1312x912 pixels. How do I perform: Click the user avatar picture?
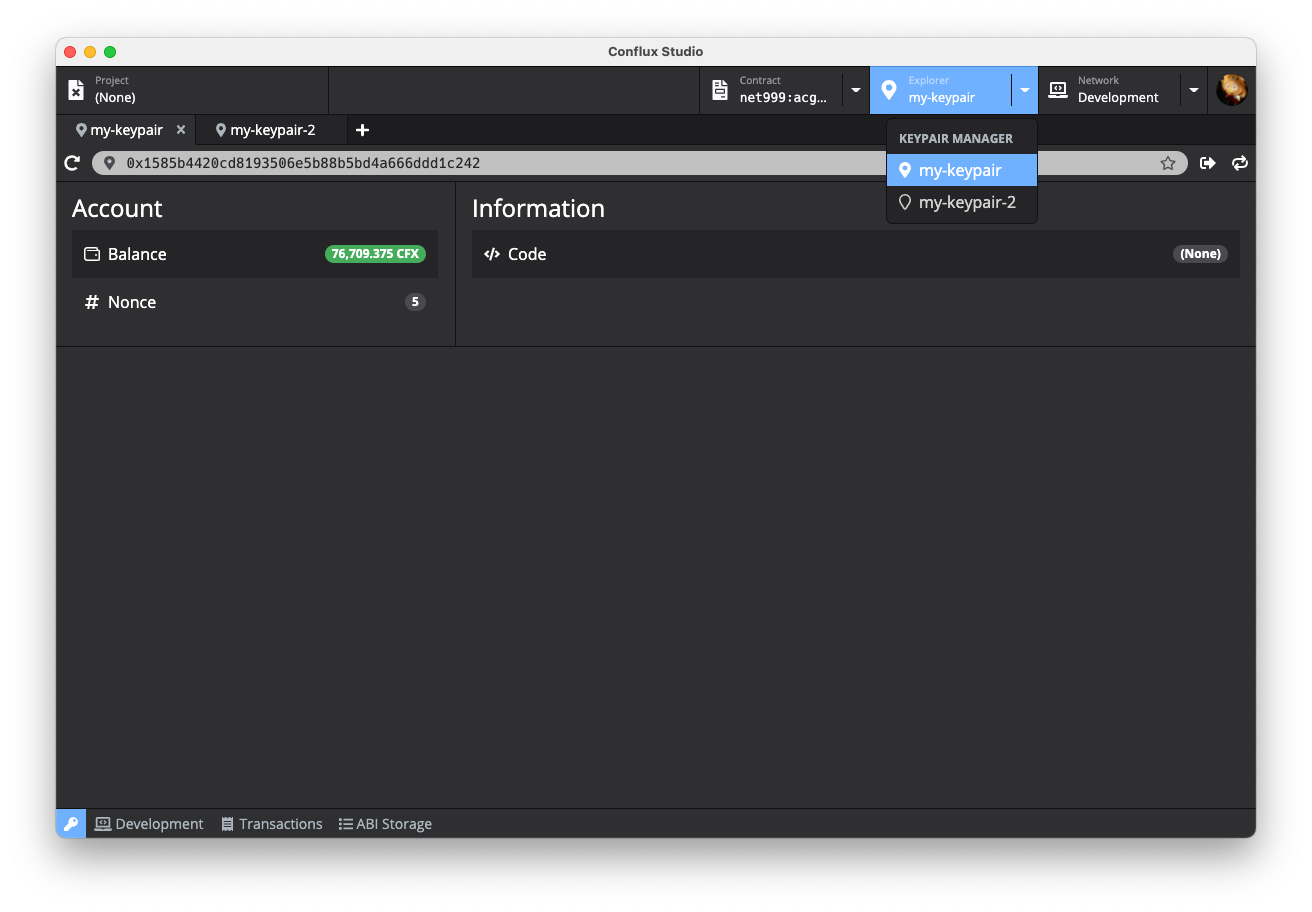tap(1232, 90)
